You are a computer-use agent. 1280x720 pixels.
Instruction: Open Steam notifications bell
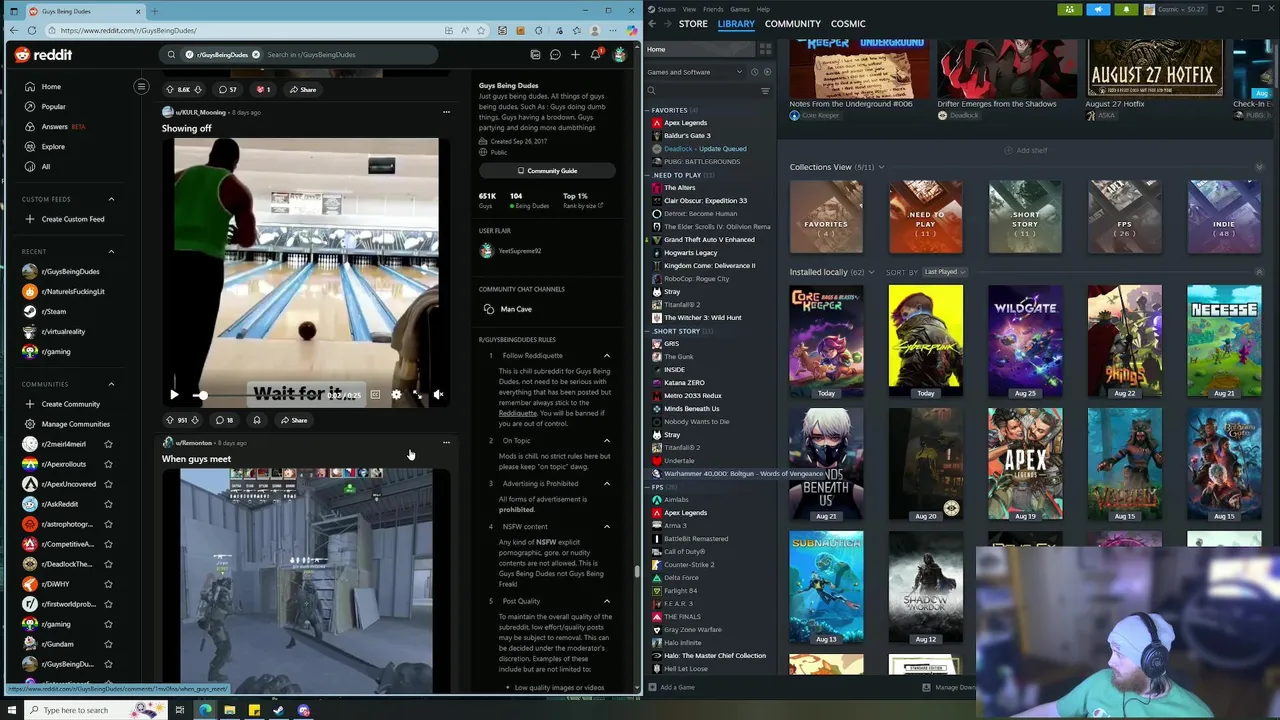click(x=1126, y=10)
